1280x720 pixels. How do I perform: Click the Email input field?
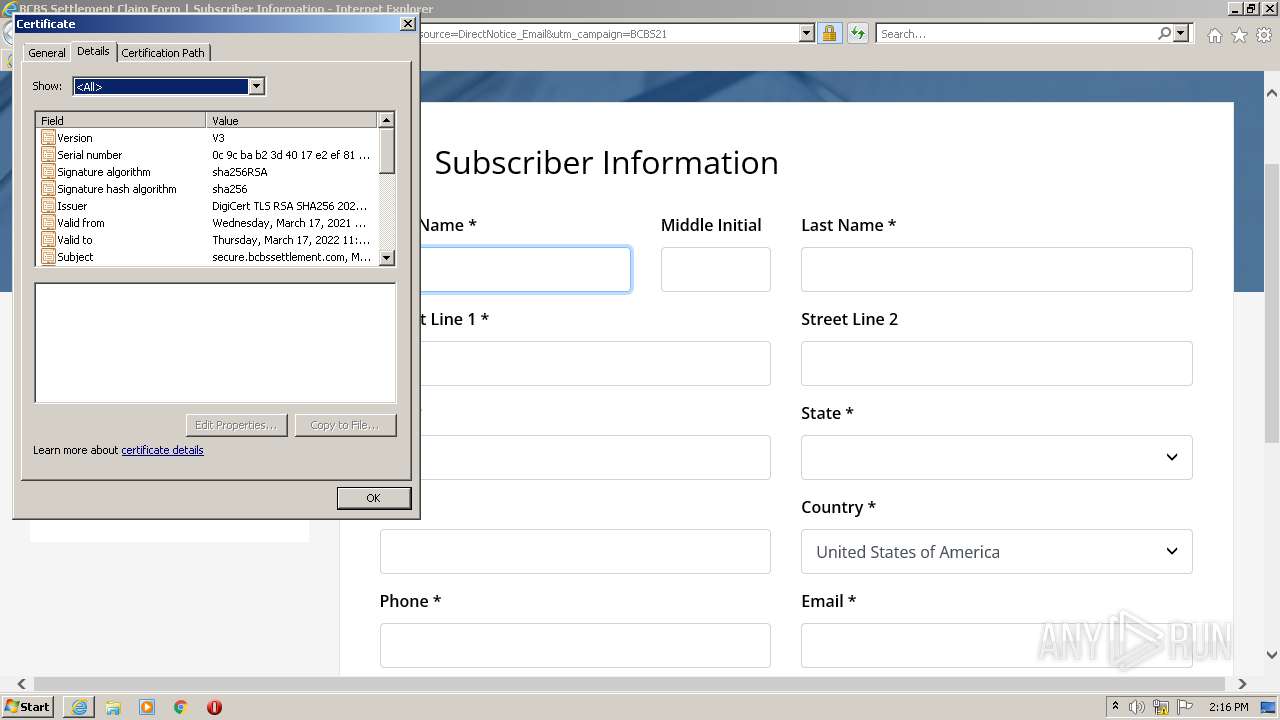[x=997, y=646]
